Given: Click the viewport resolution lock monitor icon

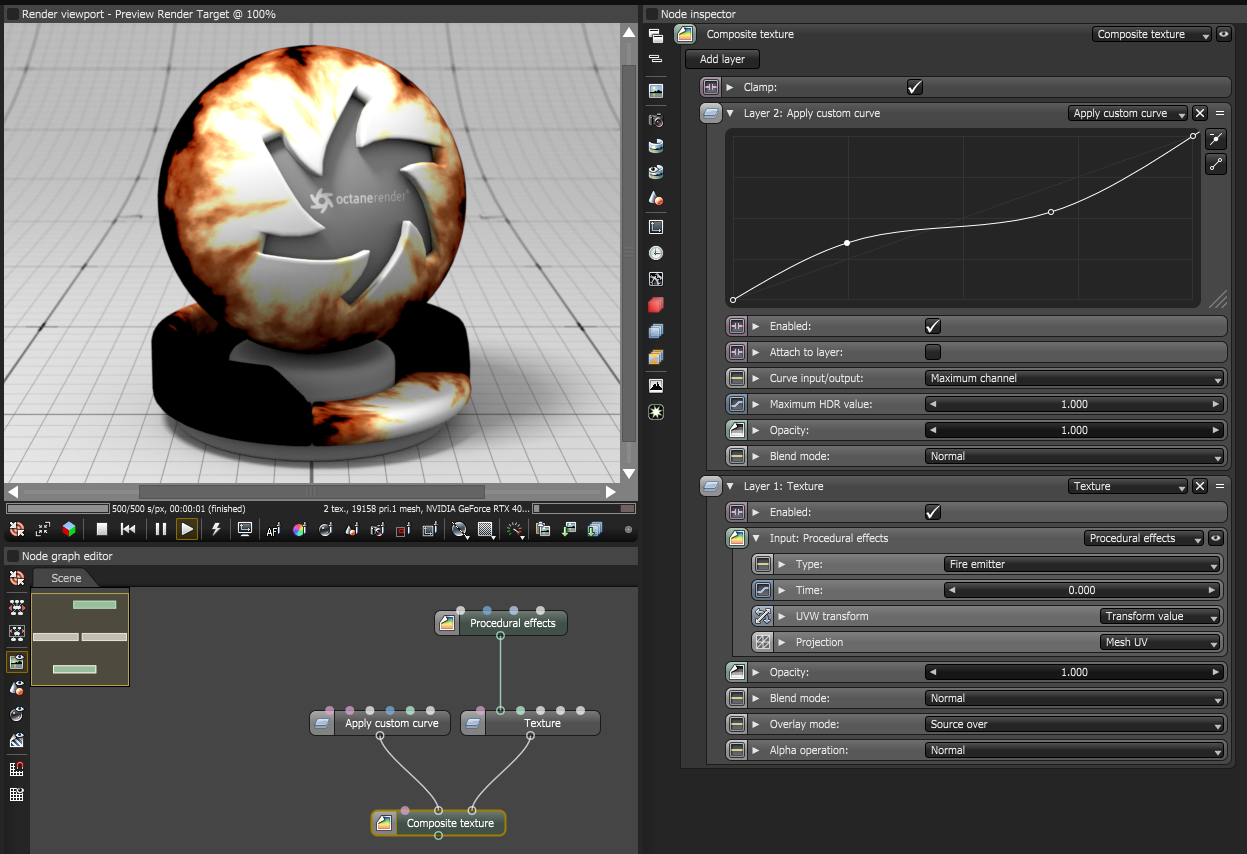Looking at the screenshot, I should point(244,529).
